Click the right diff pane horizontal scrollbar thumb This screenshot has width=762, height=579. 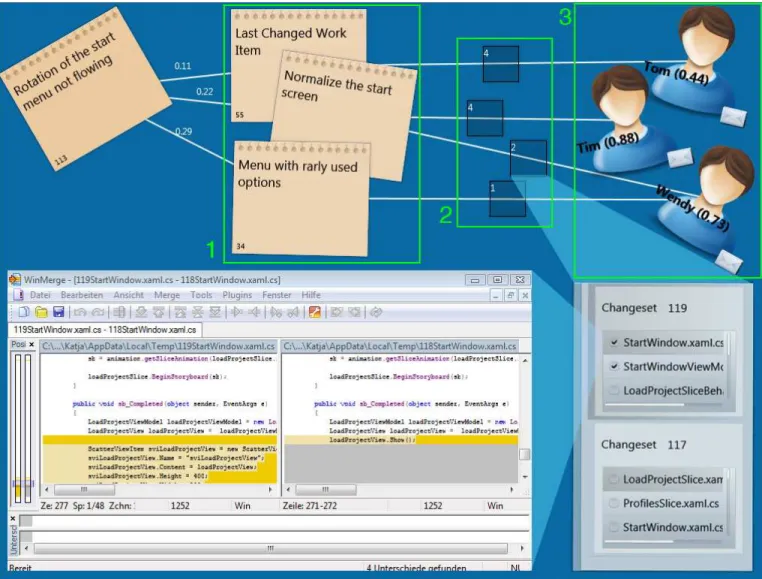pyautogui.click(x=326, y=490)
